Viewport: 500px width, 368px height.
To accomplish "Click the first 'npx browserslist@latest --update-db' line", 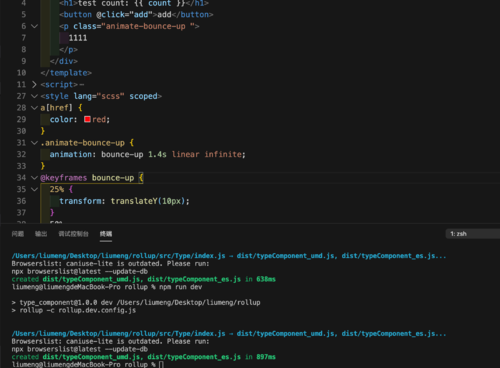I will [80, 272].
